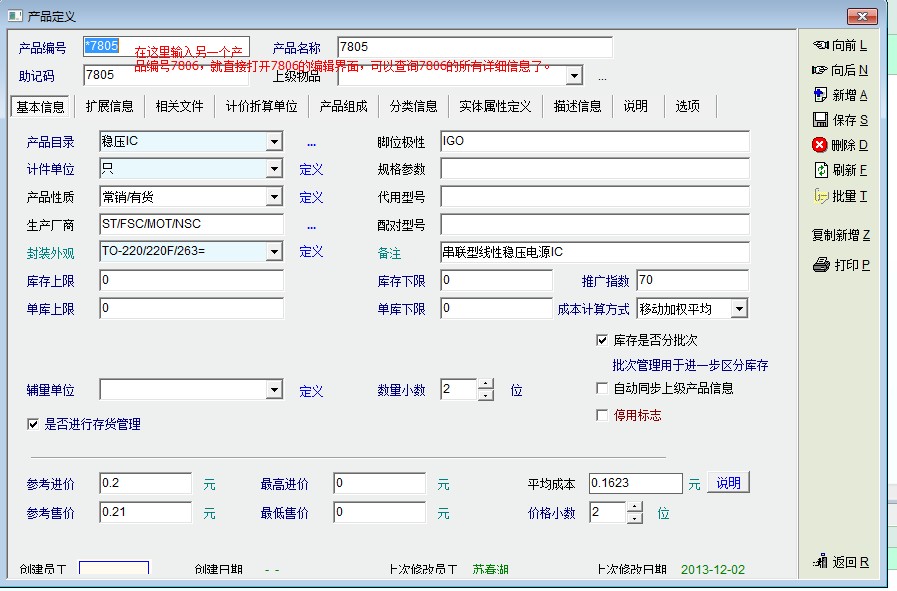Image resolution: width=897 pixels, height=591 pixels.
Task: Open the 产品目录 dropdown
Action: pyautogui.click(x=274, y=142)
